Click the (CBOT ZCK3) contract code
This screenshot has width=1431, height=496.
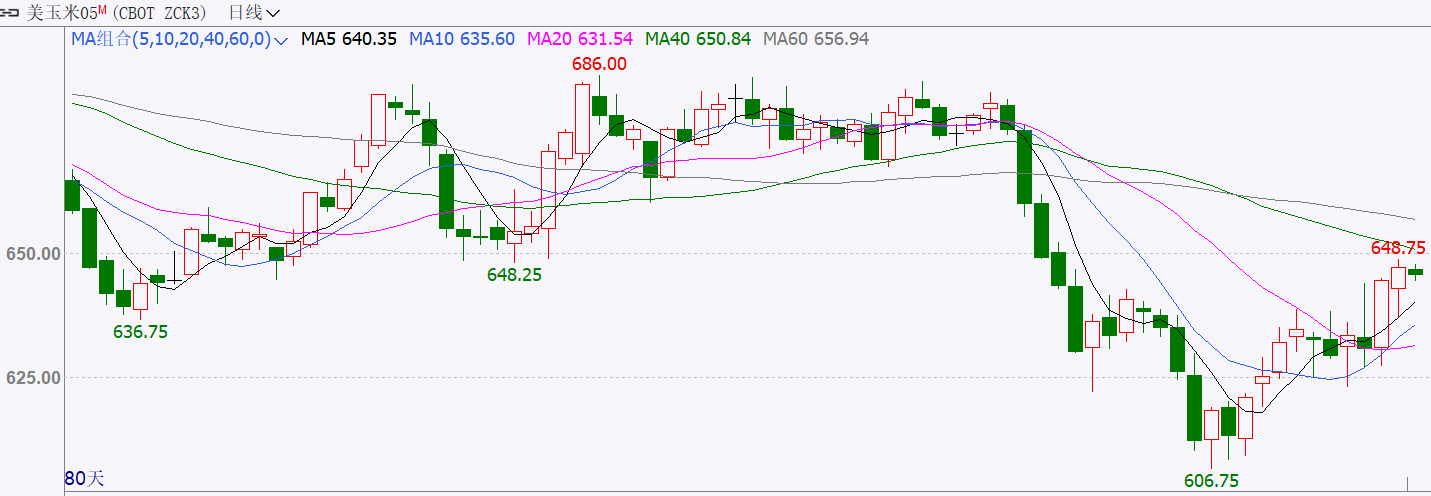pos(159,13)
